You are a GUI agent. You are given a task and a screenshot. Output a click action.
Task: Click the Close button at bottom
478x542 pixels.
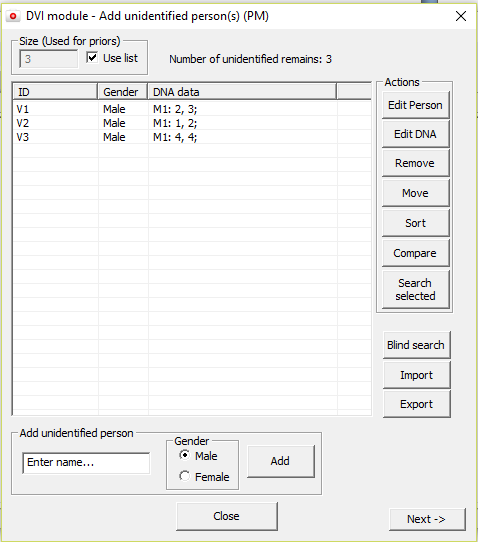pyautogui.click(x=227, y=516)
